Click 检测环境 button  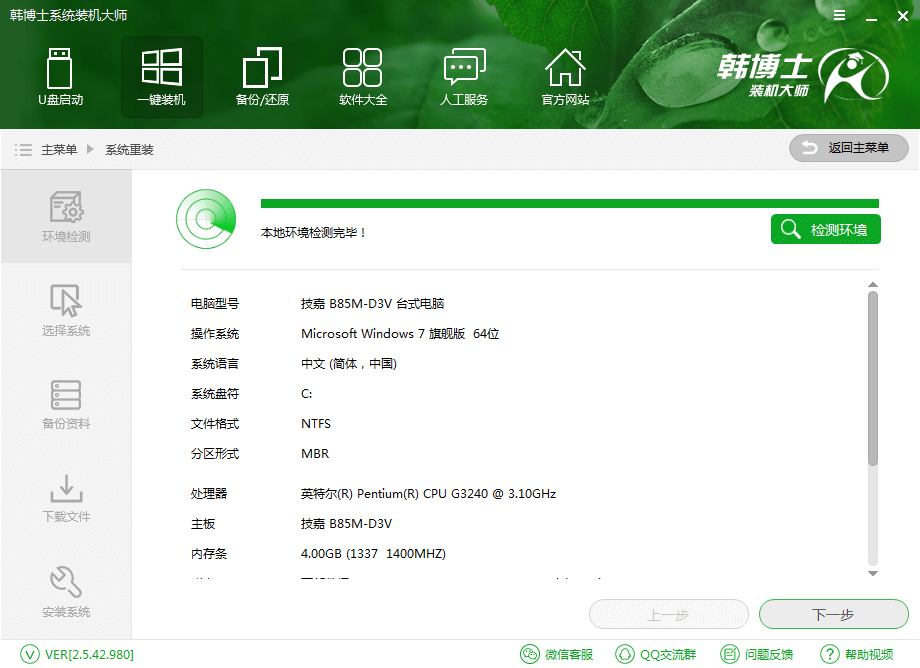click(826, 229)
